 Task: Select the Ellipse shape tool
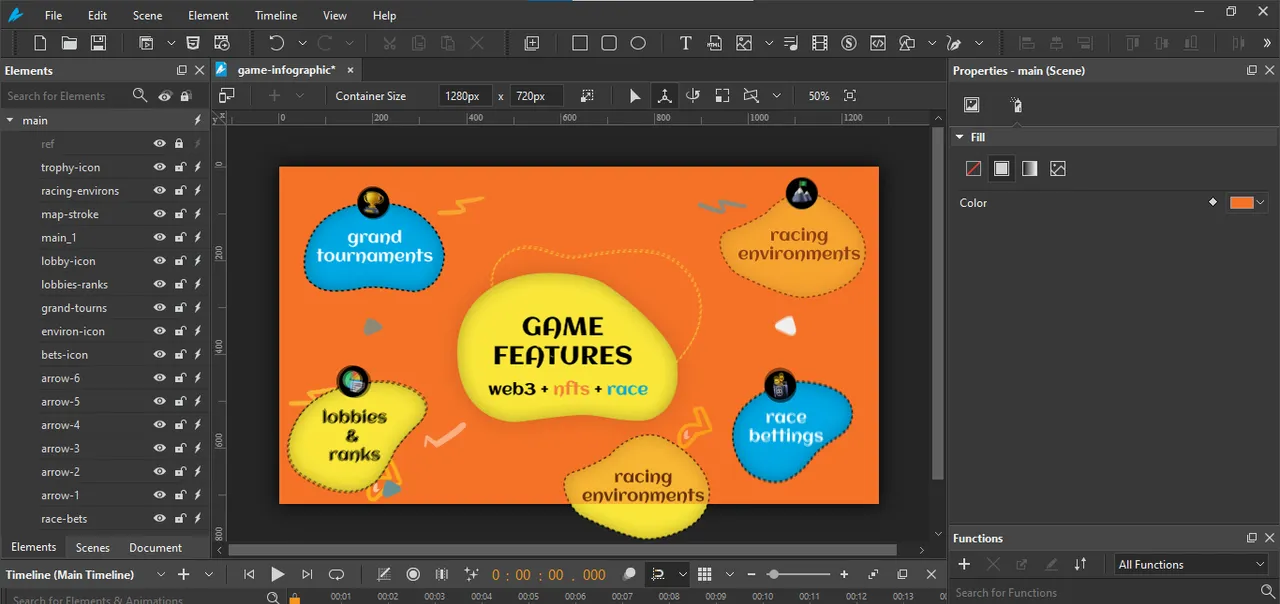click(638, 43)
